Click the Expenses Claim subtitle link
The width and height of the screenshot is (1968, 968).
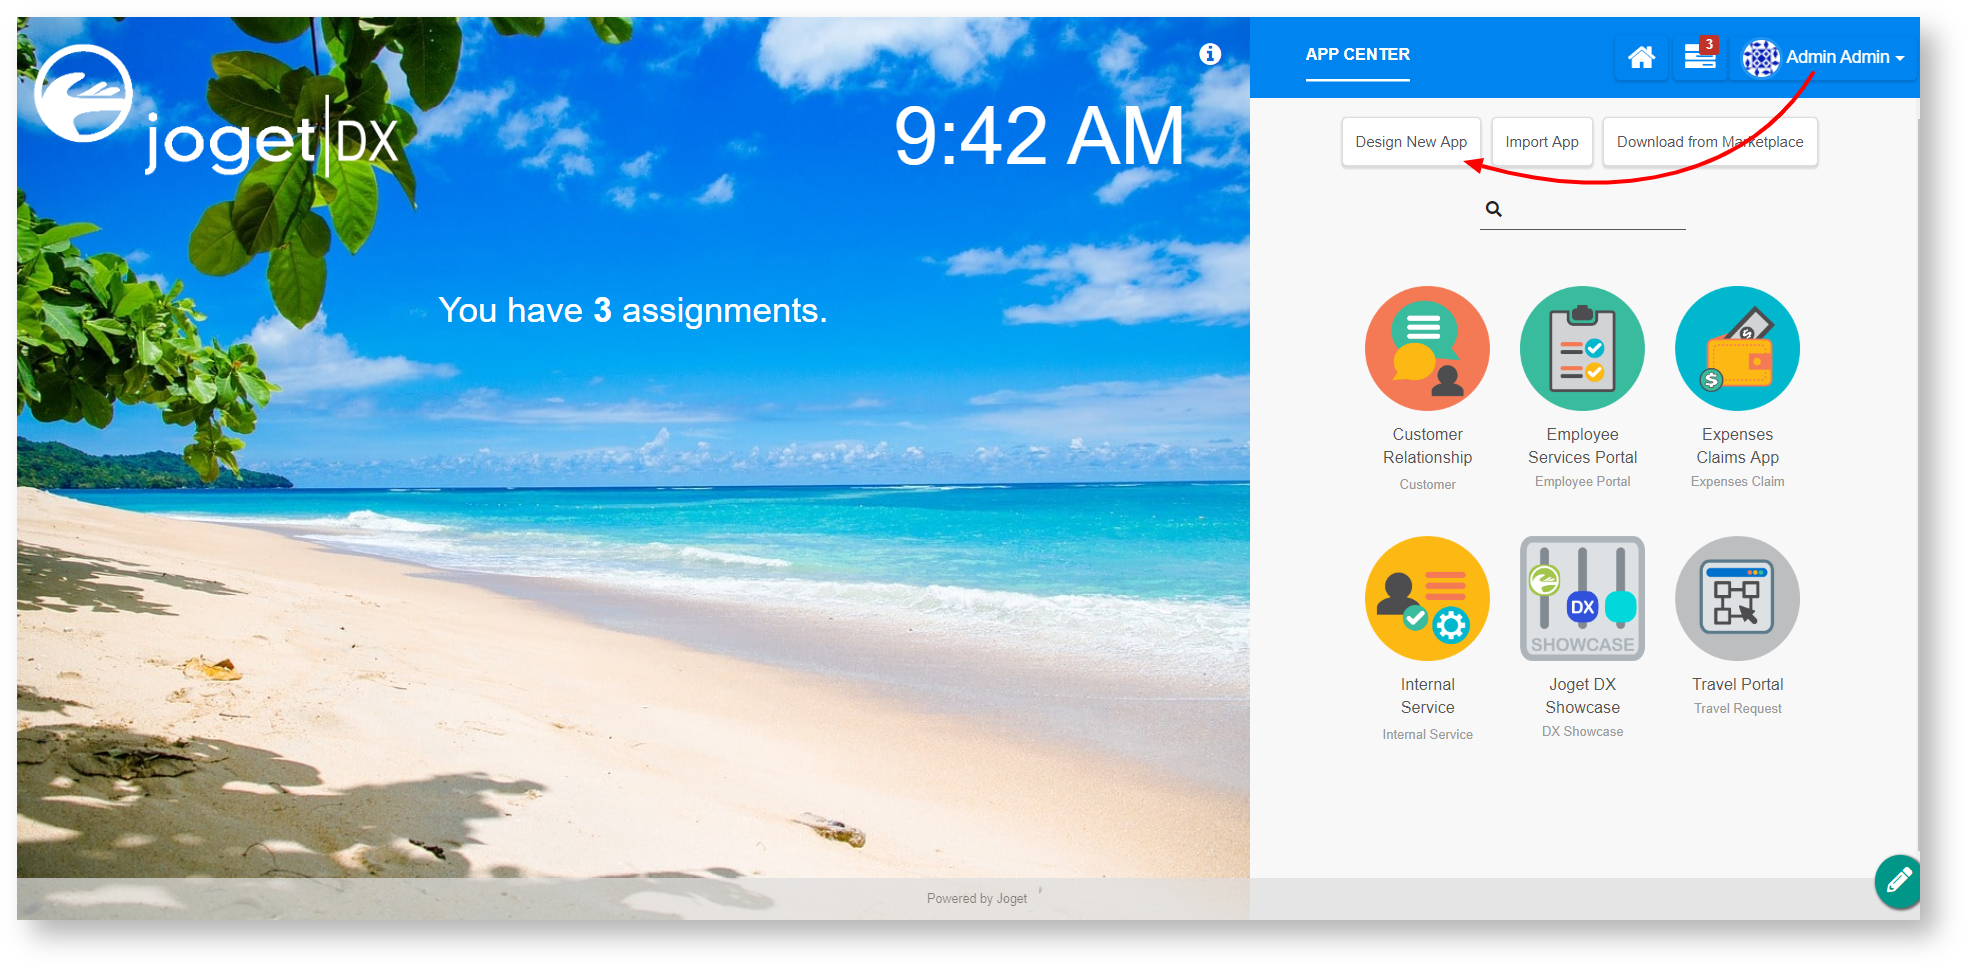tap(1737, 481)
